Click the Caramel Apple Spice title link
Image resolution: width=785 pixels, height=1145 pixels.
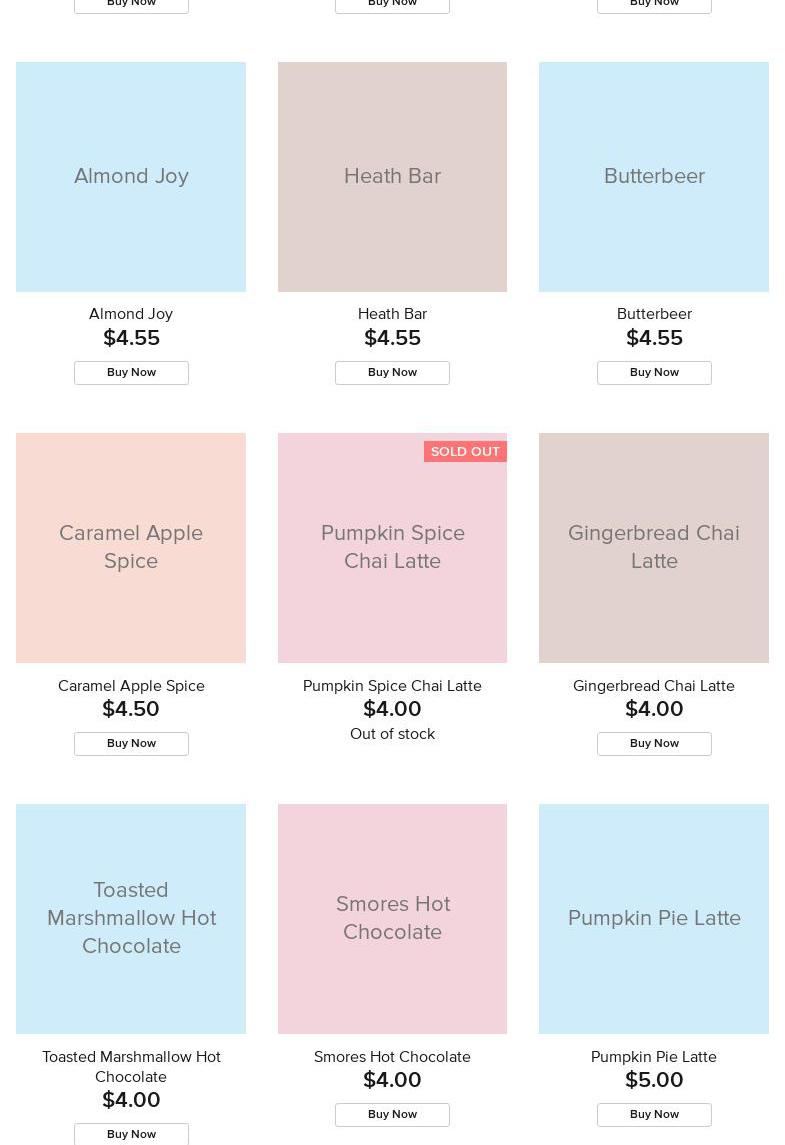click(x=131, y=686)
